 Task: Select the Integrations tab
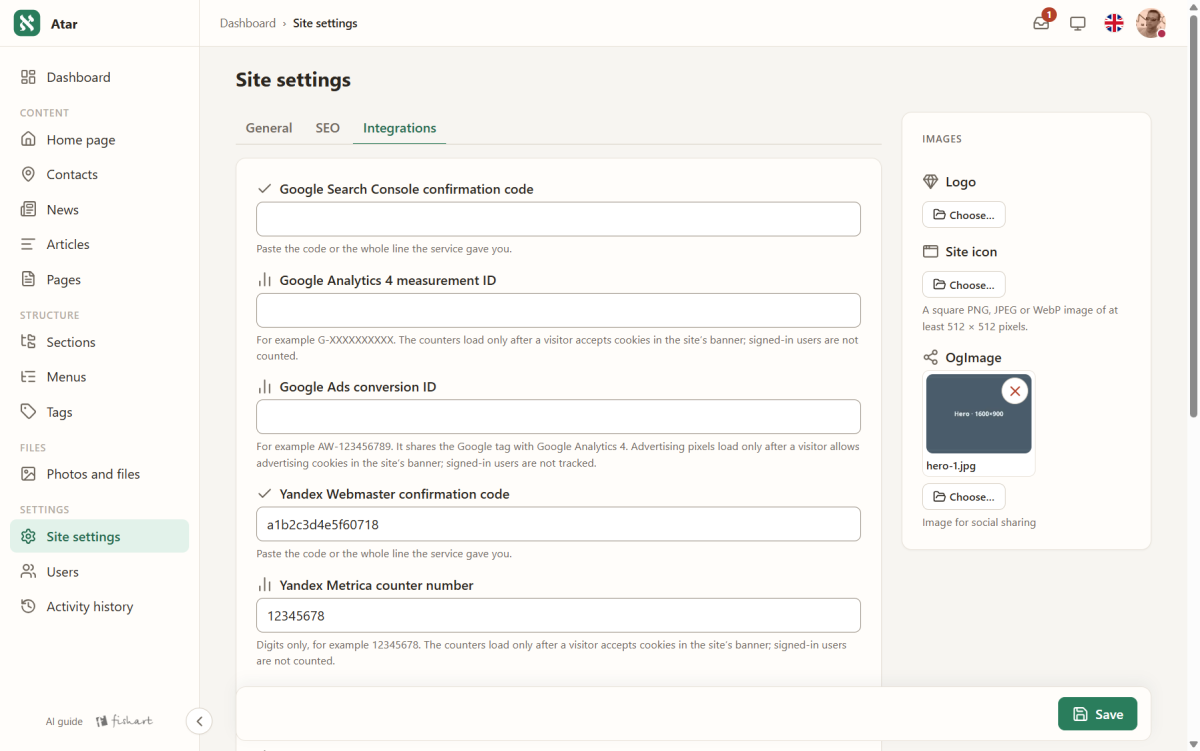tap(399, 128)
